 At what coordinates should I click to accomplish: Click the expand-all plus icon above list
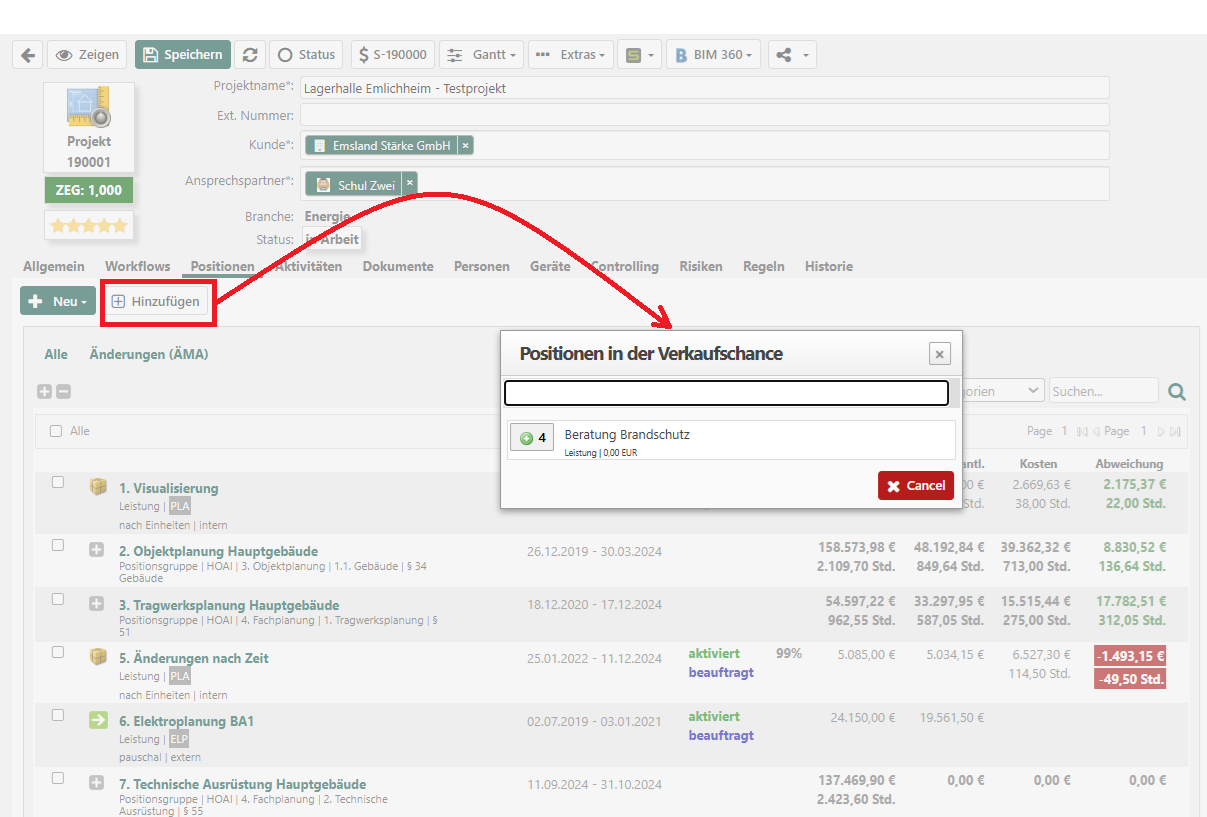(x=44, y=392)
